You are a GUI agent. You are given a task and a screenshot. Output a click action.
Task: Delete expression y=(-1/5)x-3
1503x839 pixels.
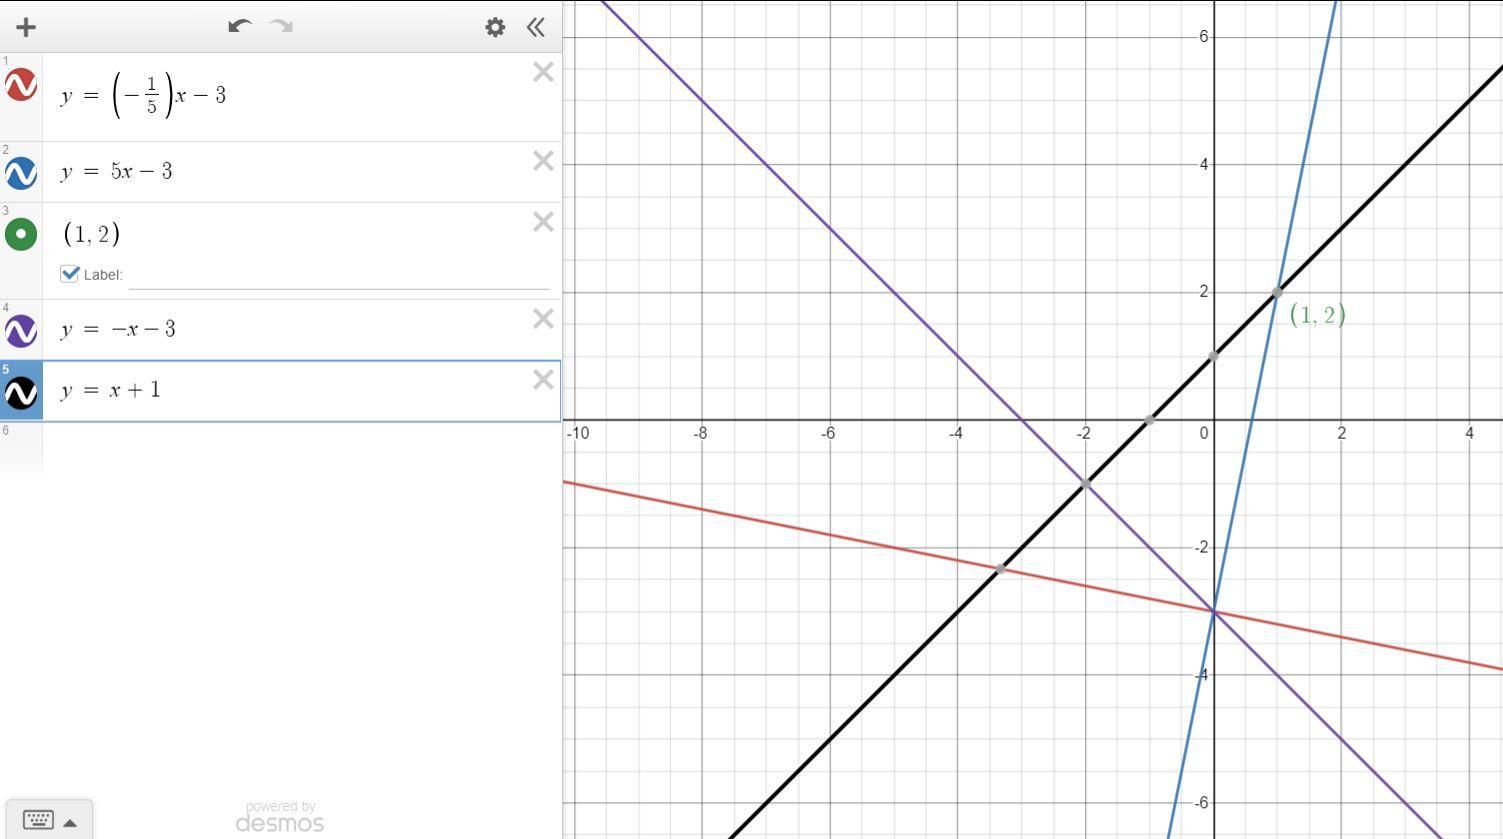coord(543,72)
